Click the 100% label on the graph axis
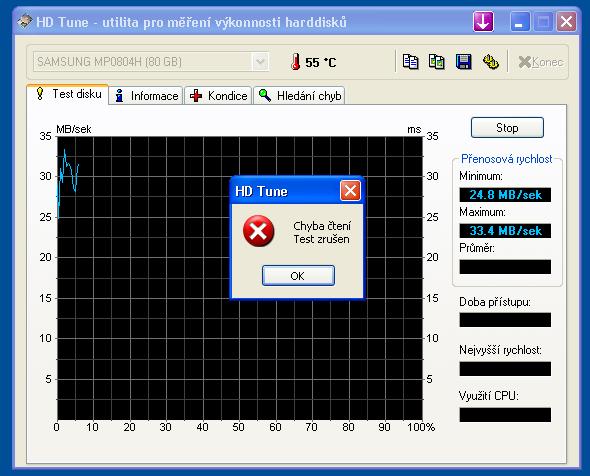The height and width of the screenshot is (476, 590). (421, 427)
